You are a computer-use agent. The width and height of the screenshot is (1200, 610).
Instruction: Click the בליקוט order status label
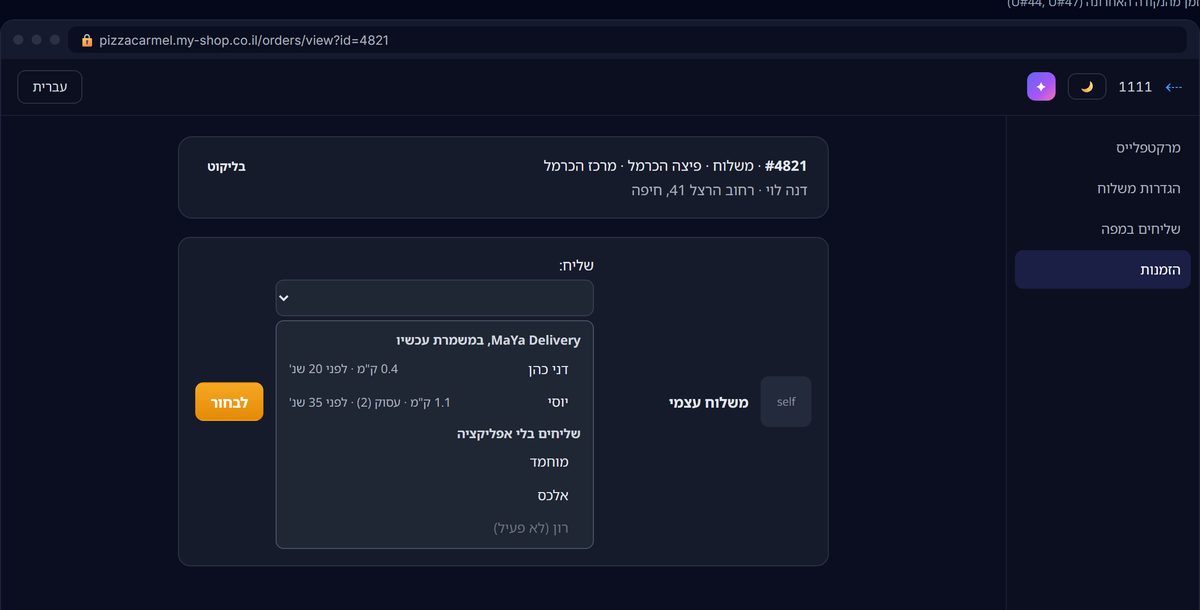(227, 166)
